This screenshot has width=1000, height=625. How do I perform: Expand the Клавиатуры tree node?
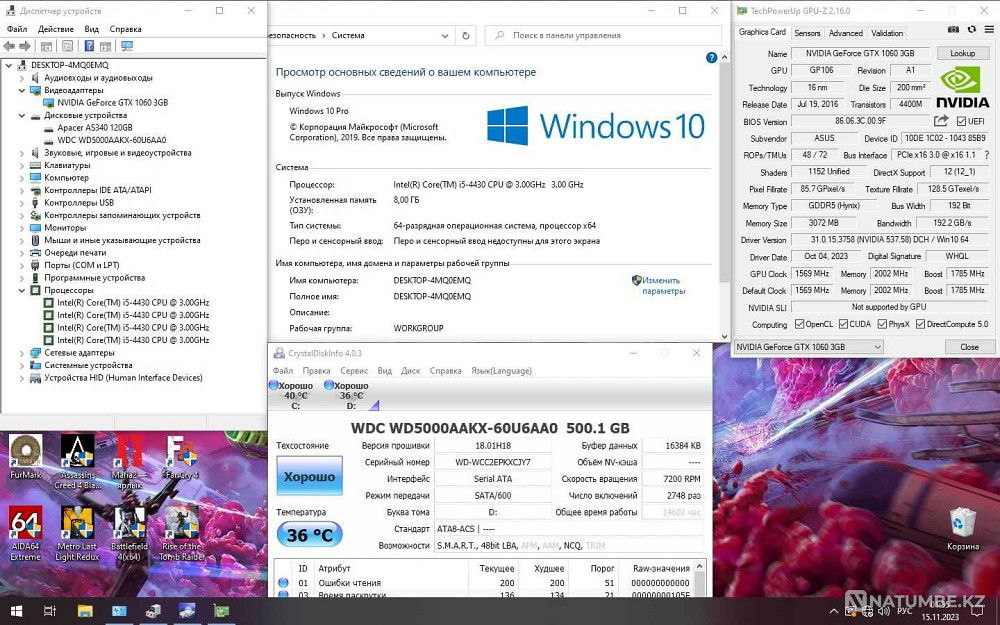[x=22, y=165]
